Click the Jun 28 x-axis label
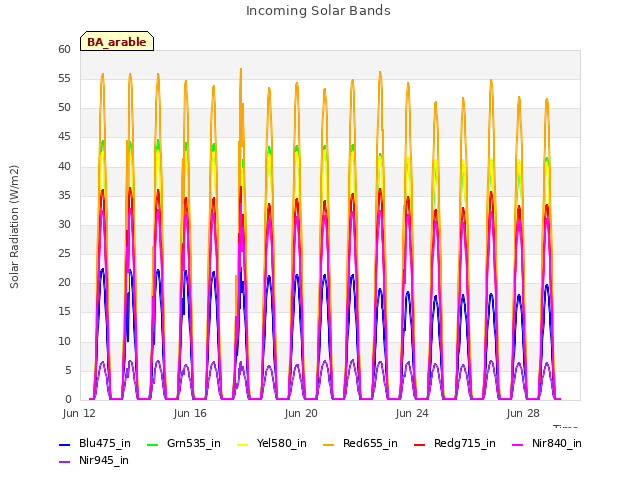 (523, 413)
